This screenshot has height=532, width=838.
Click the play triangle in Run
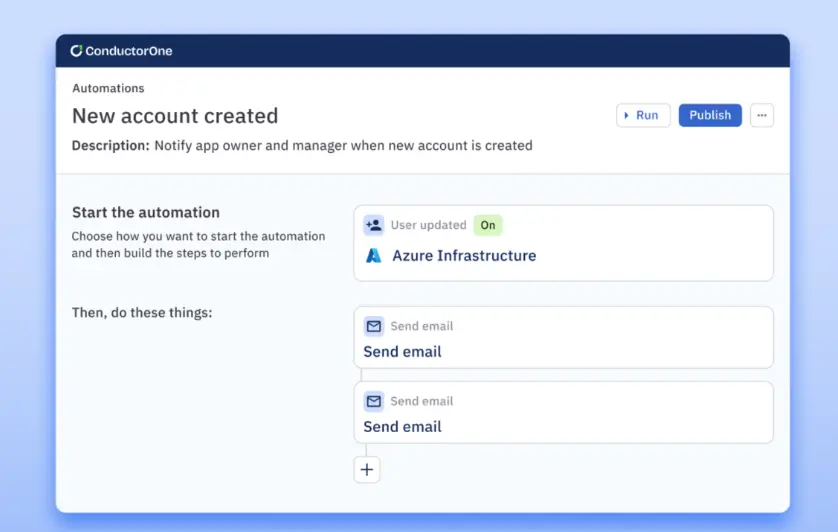pos(626,115)
